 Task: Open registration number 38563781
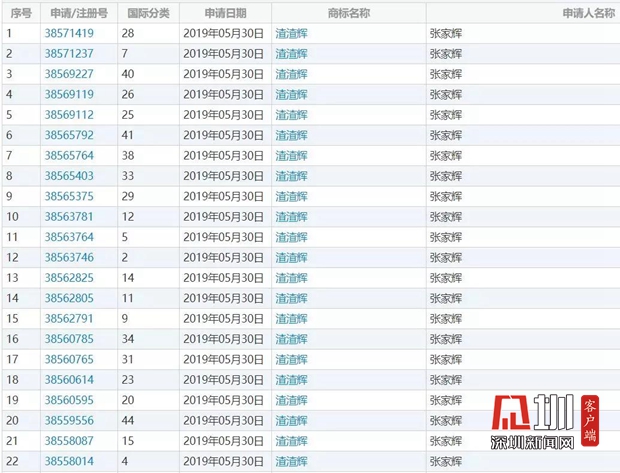click(x=69, y=217)
